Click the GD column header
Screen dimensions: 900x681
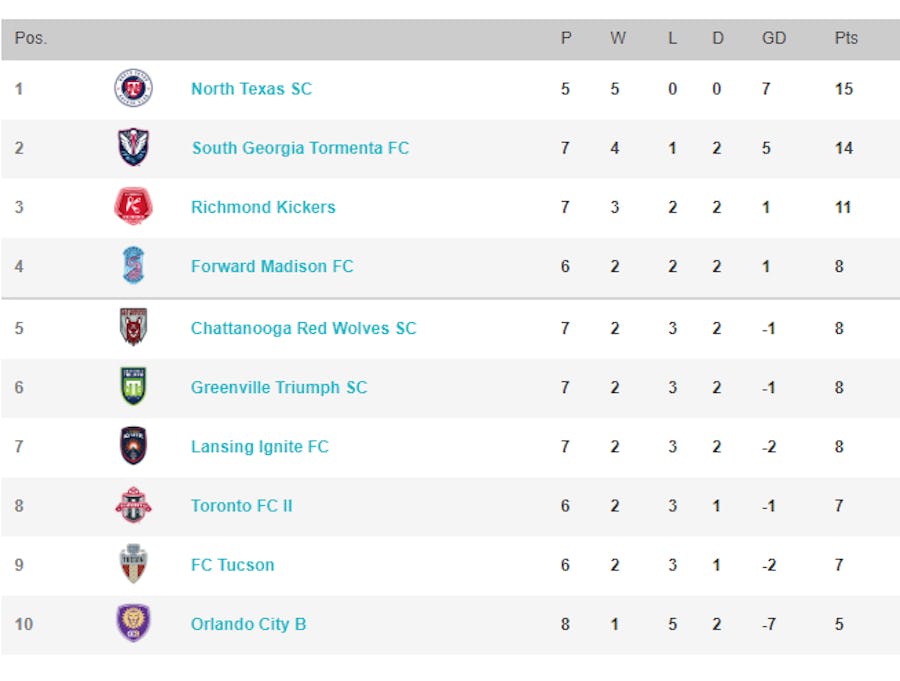774,38
